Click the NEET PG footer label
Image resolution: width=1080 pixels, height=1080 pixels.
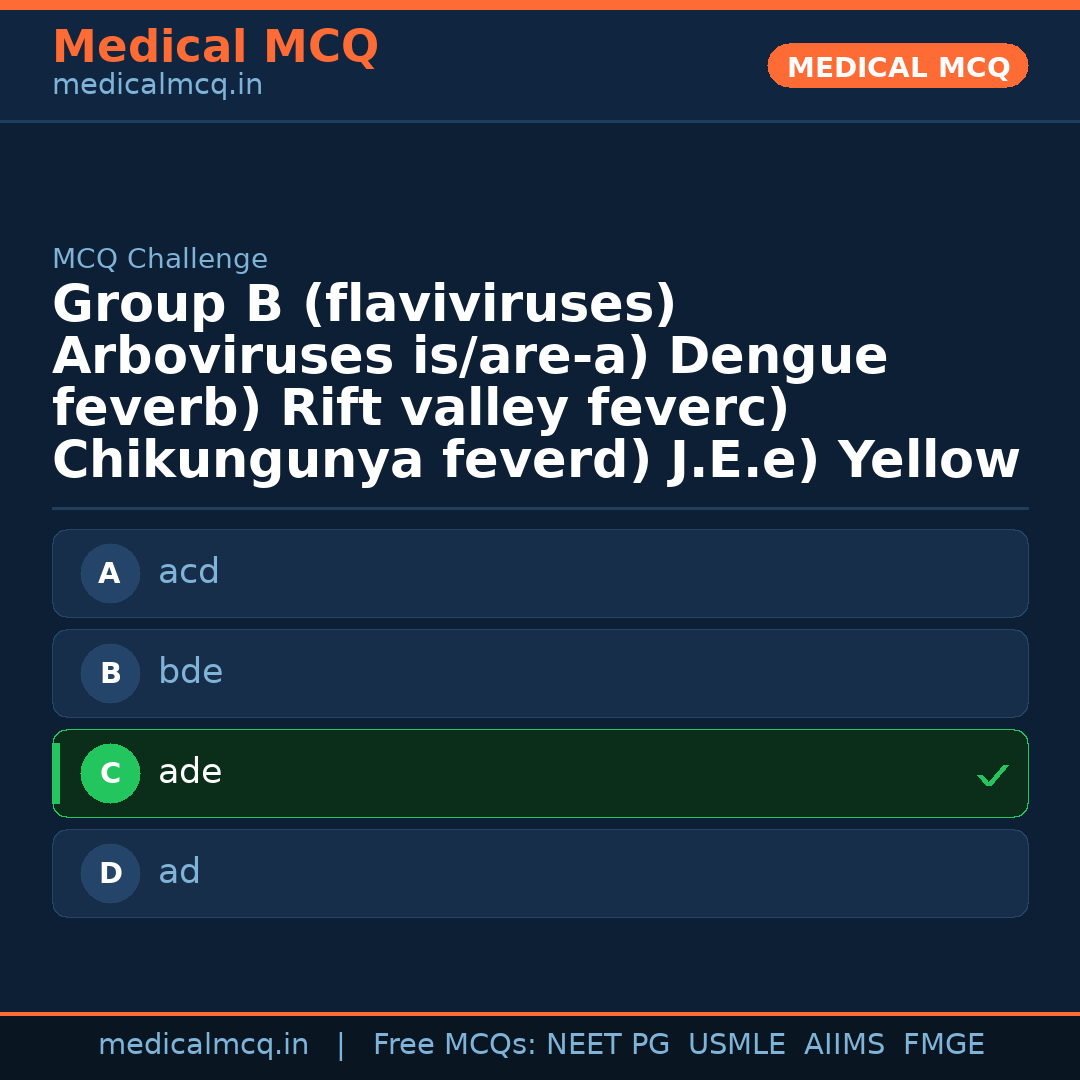coord(607,1044)
